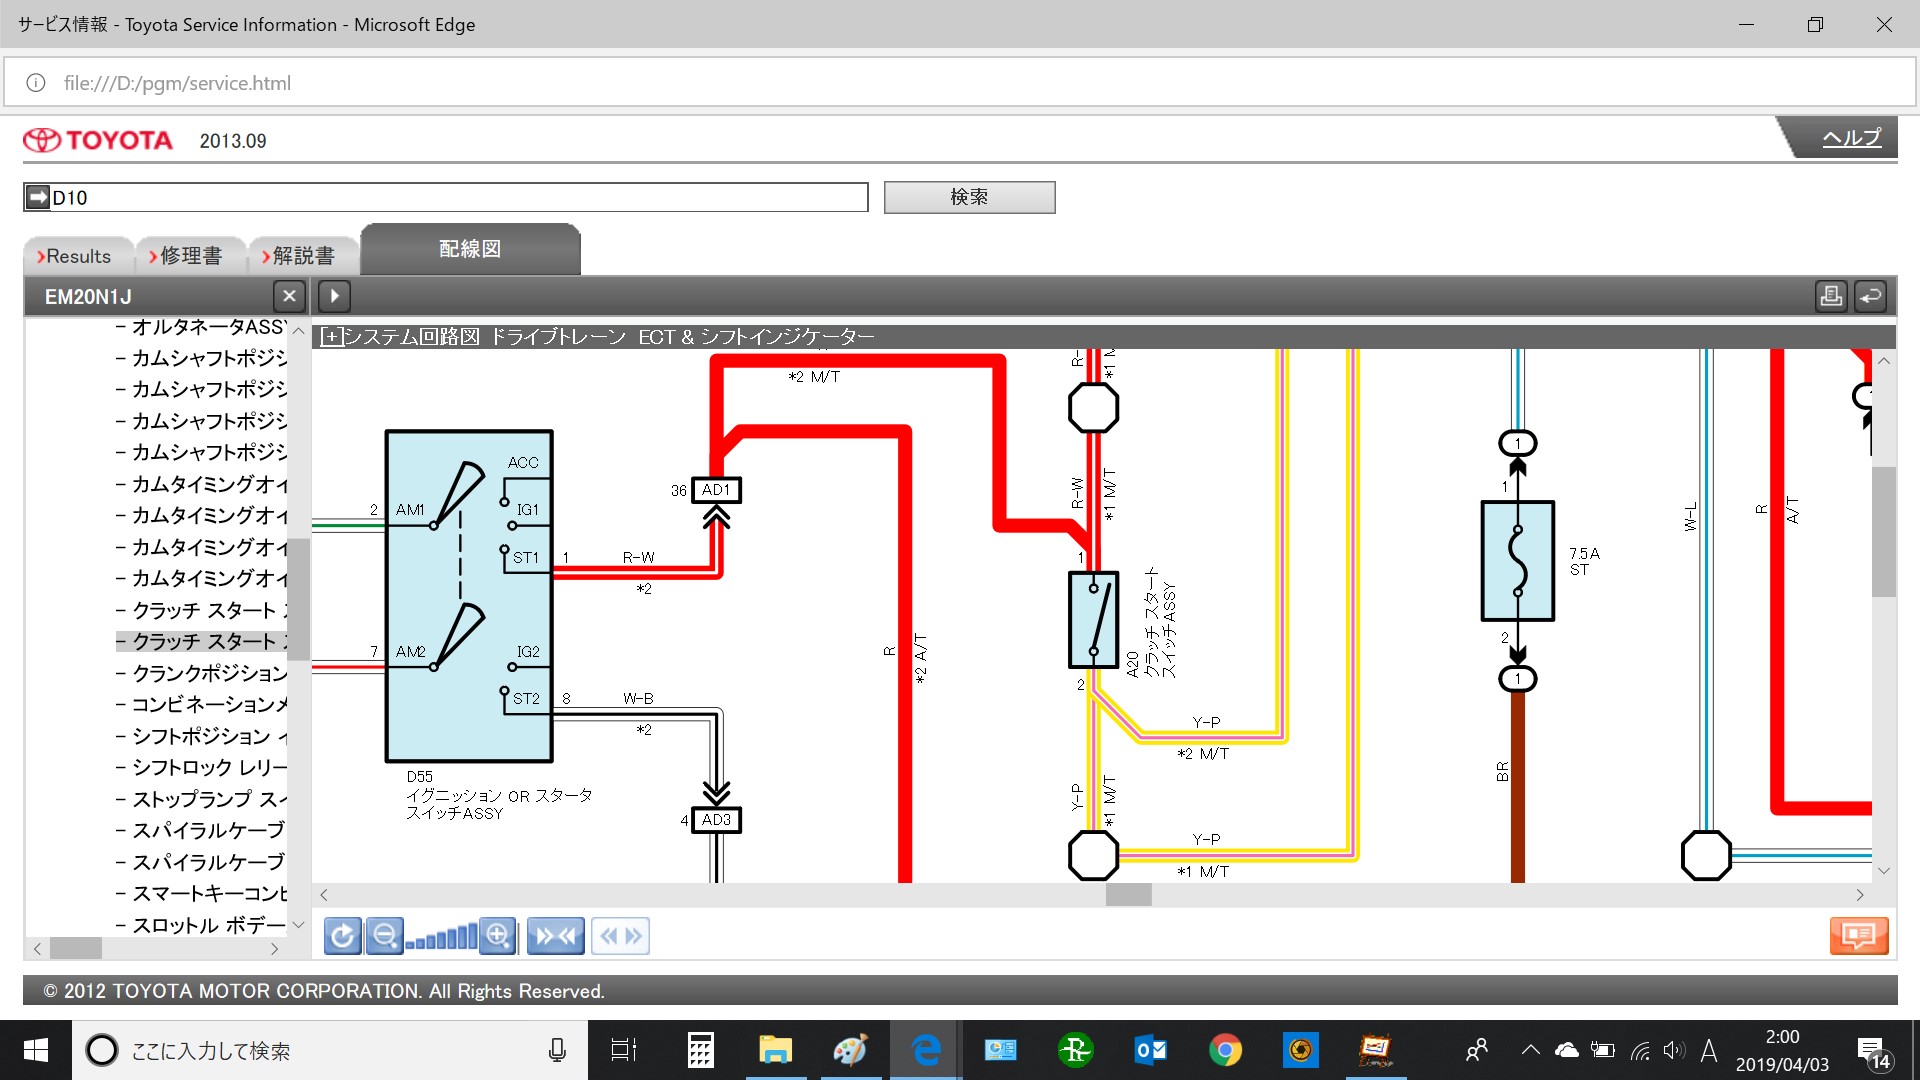Image resolution: width=1920 pixels, height=1080 pixels.
Task: Select クランクポジション item in tree
Action: (x=209, y=673)
